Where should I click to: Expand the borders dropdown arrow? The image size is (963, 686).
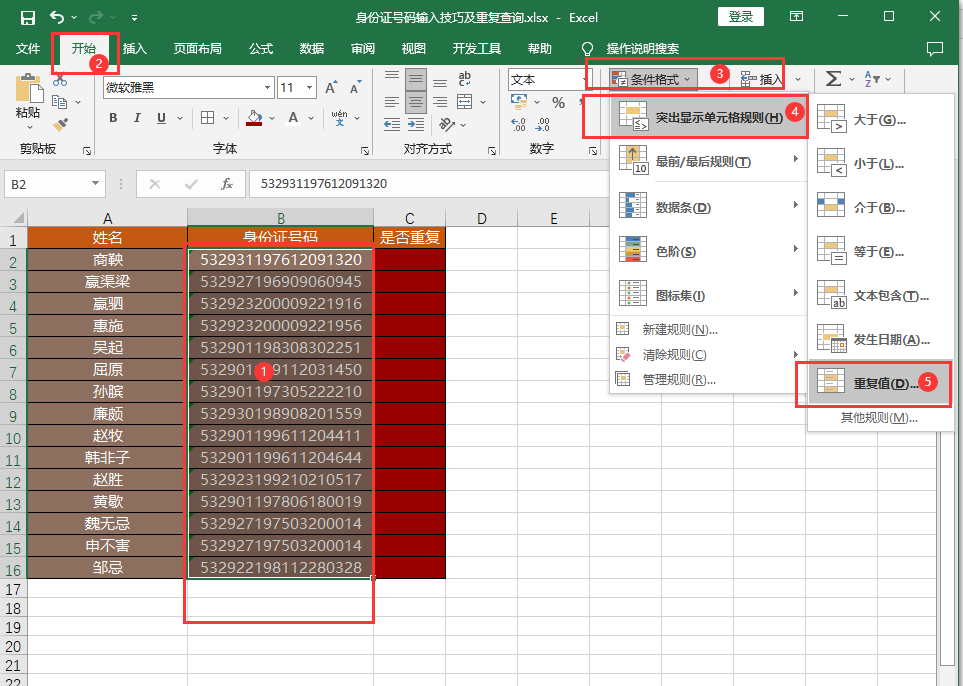pos(225,118)
